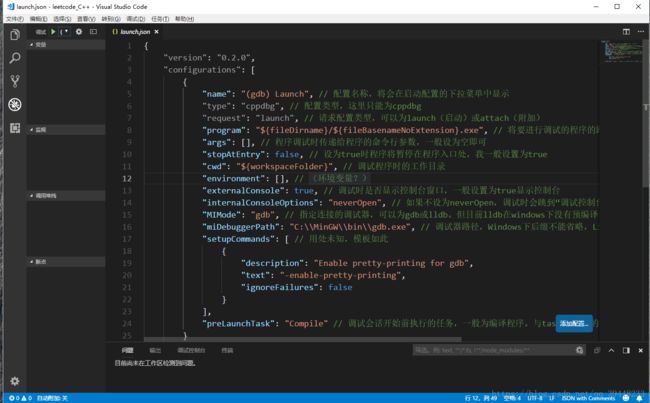Collapse the 断点 (Breakpoints) section
This screenshot has height=403, width=650.
click(66, 262)
